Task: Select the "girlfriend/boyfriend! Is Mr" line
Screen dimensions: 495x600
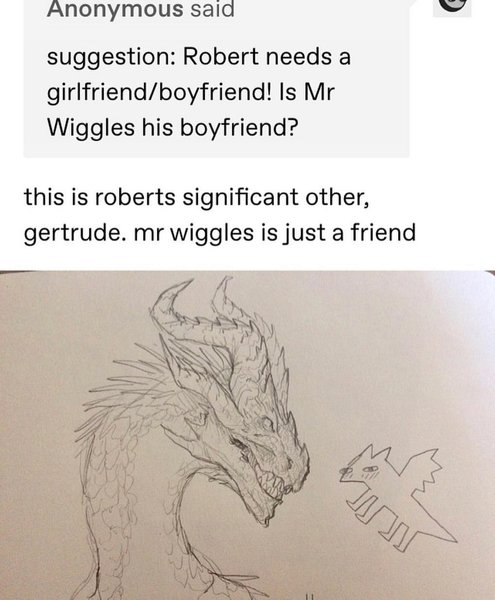Action: [x=191, y=93]
